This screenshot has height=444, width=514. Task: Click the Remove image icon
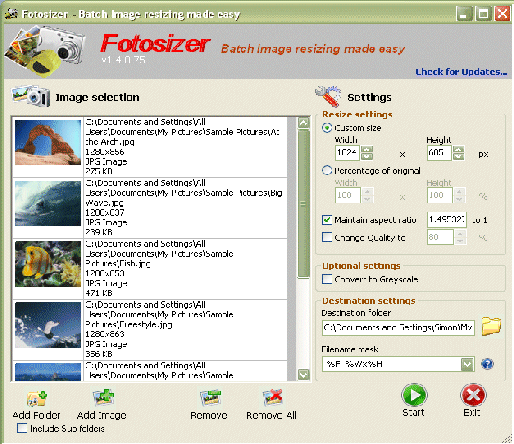tap(210, 398)
